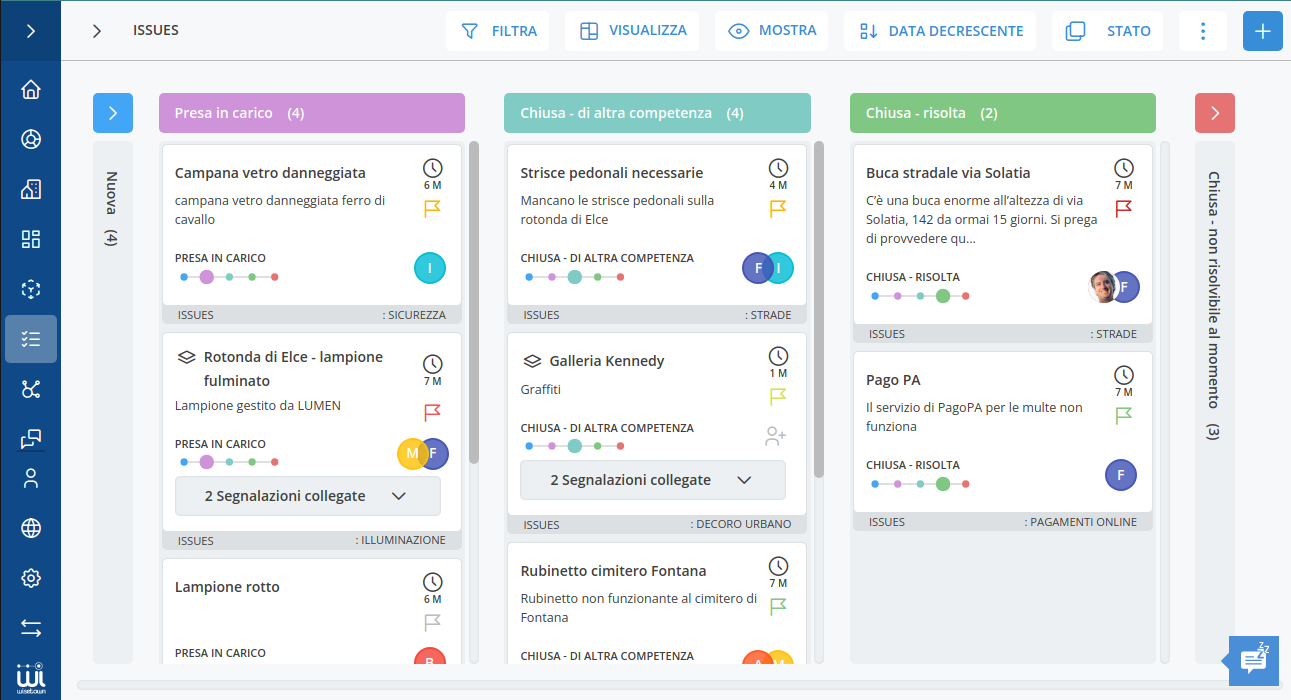Open the three-dots more options menu
The width and height of the screenshot is (1291, 700).
point(1202,31)
